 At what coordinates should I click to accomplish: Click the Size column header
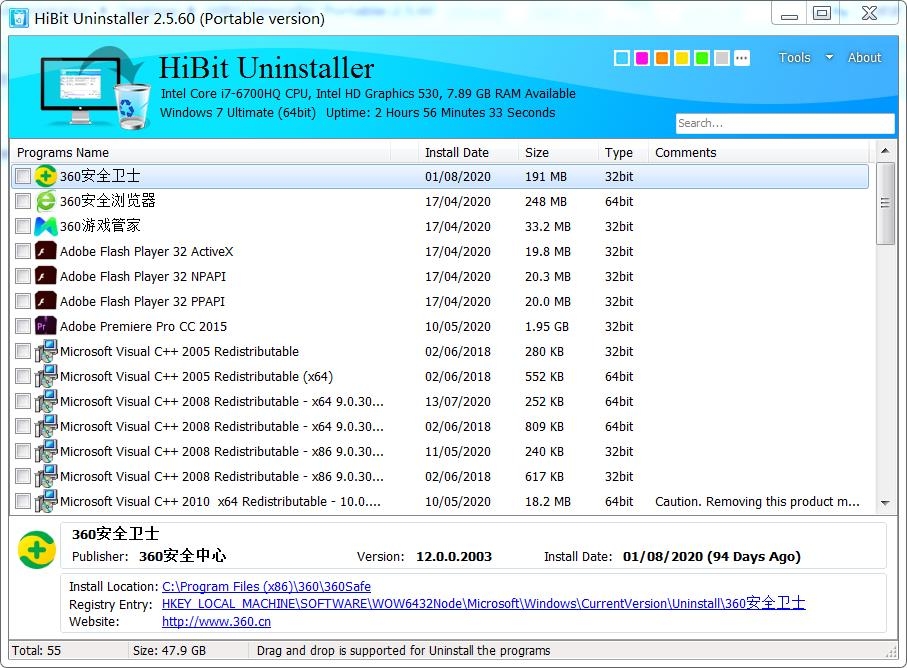(x=540, y=152)
